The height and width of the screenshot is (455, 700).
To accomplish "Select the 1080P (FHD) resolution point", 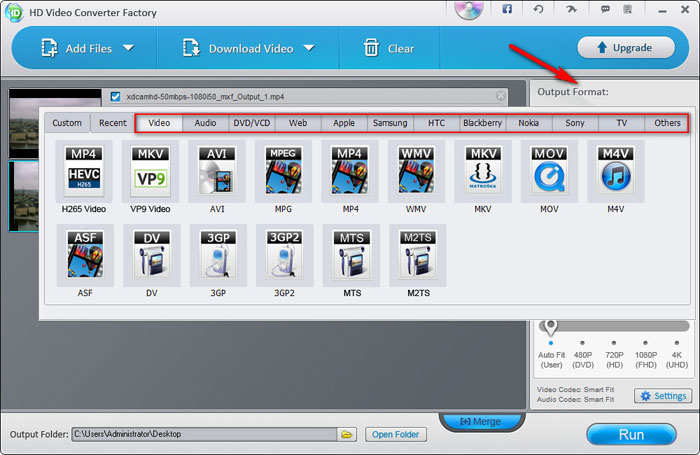I will (645, 343).
